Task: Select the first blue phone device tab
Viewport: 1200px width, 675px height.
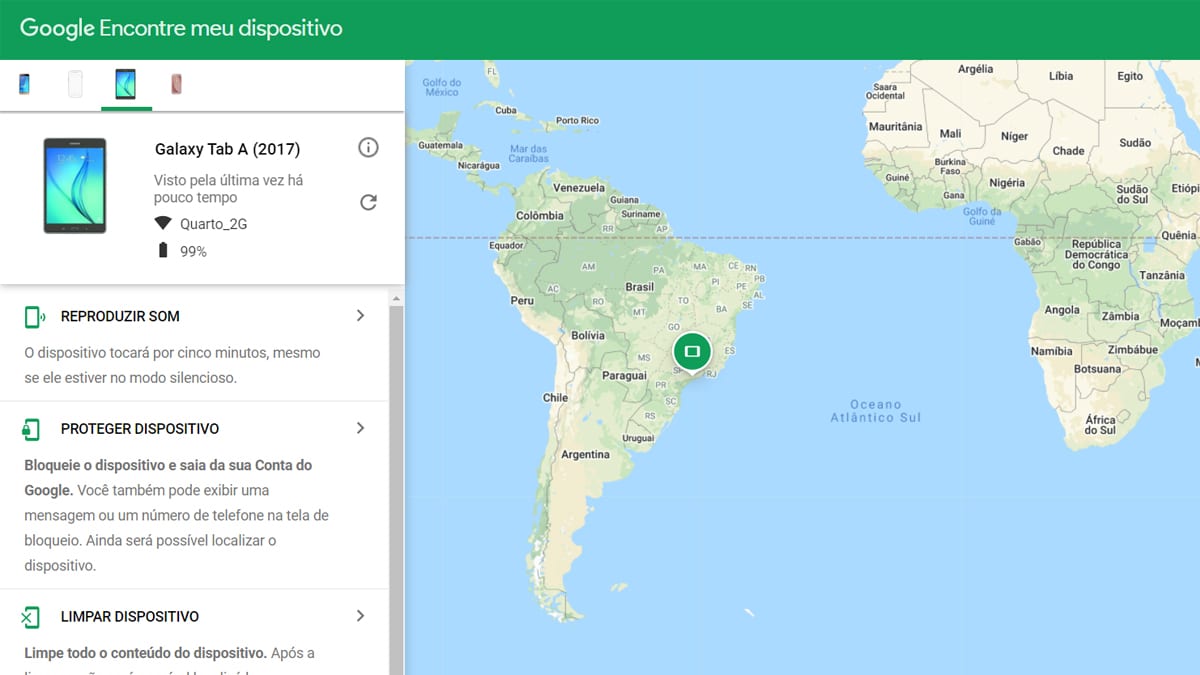Action: point(24,84)
